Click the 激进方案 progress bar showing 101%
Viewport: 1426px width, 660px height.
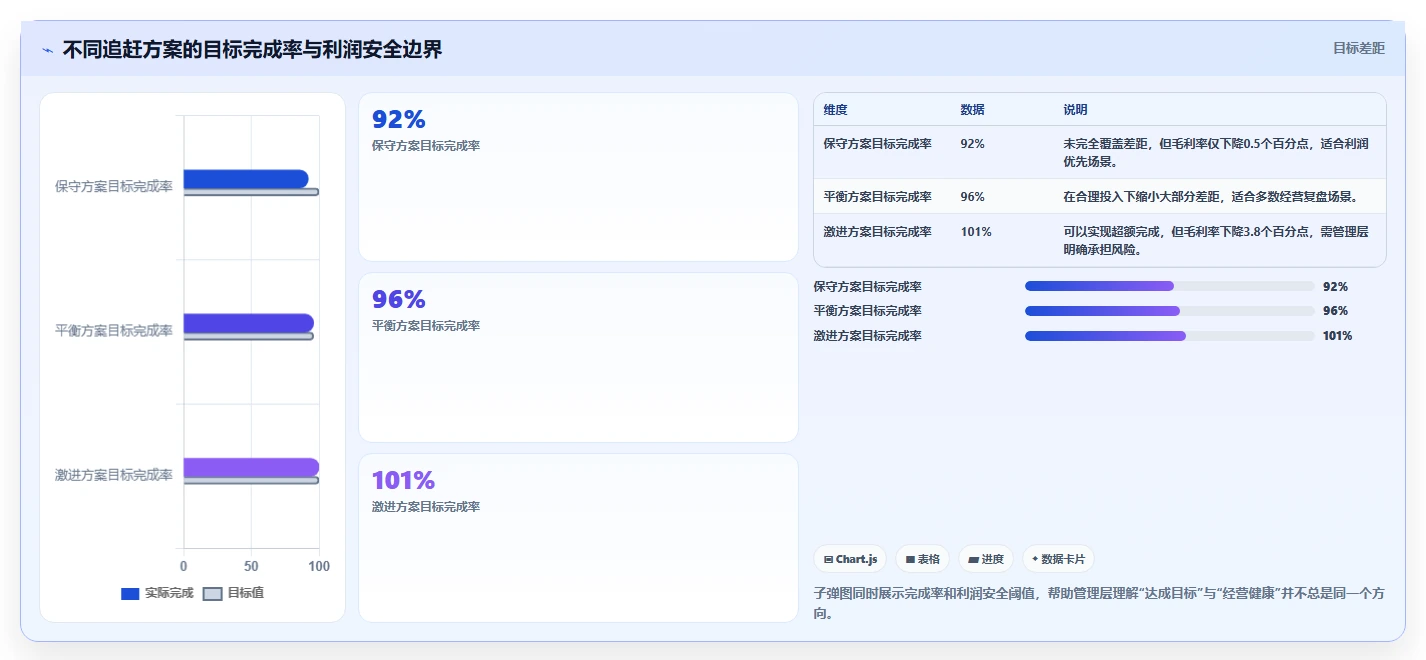pyautogui.click(x=1169, y=336)
